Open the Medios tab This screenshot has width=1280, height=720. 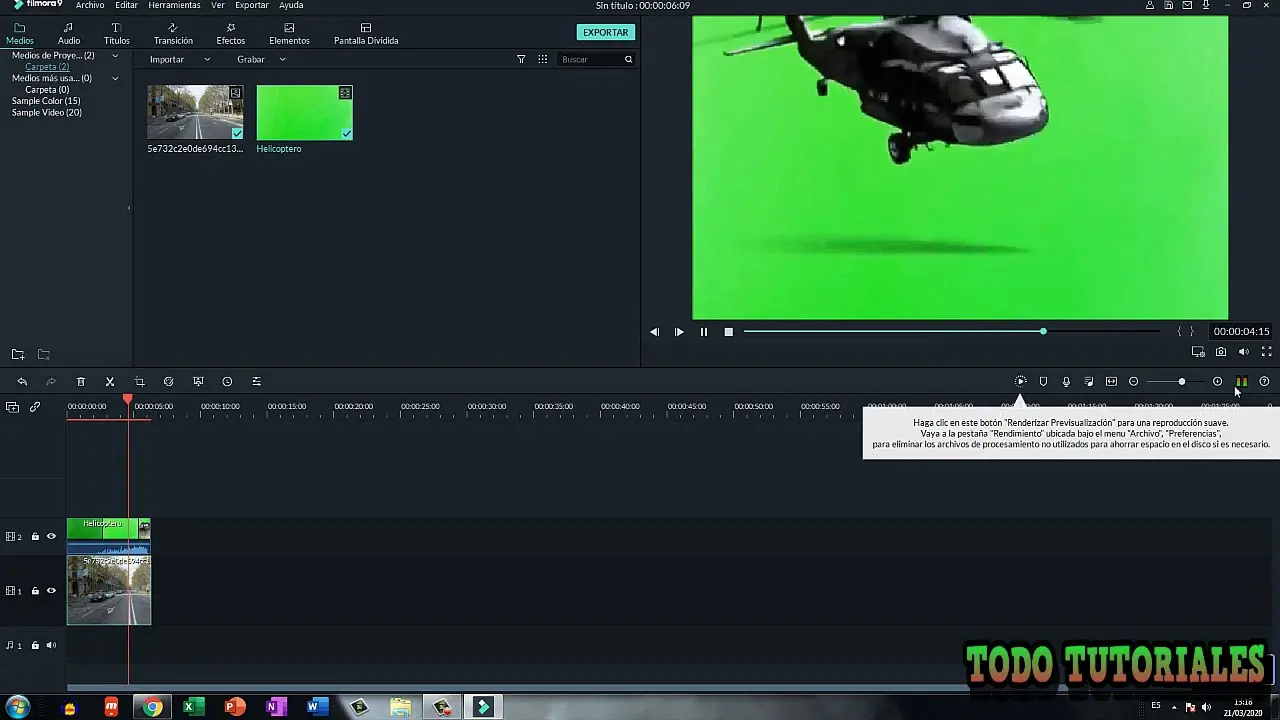tap(20, 34)
